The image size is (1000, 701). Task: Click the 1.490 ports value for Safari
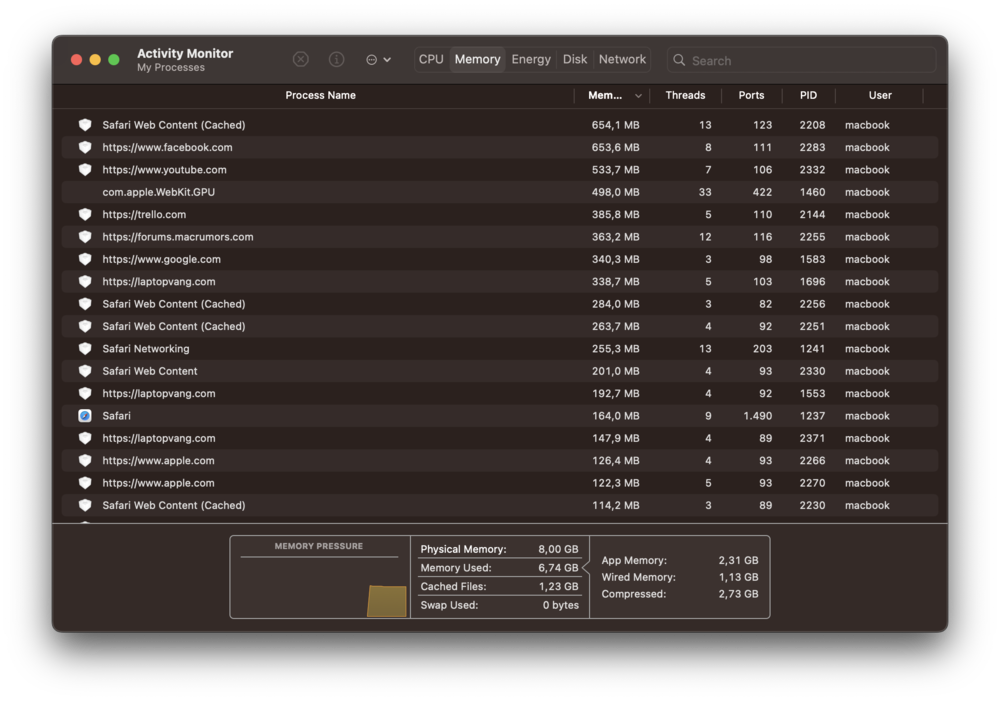tap(757, 416)
